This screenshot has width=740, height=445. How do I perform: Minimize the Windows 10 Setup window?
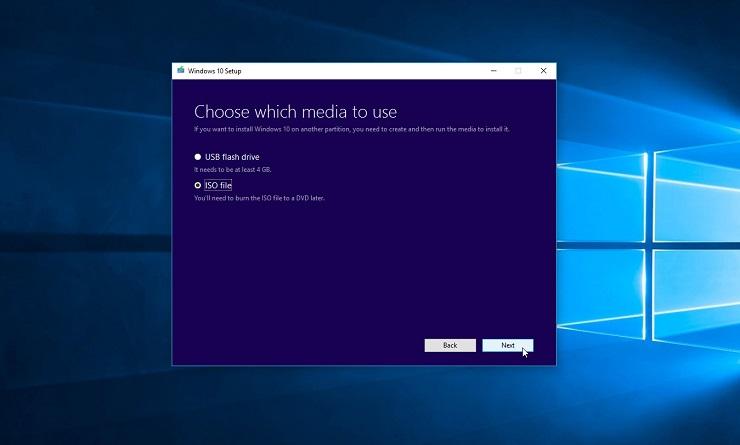coord(494,71)
